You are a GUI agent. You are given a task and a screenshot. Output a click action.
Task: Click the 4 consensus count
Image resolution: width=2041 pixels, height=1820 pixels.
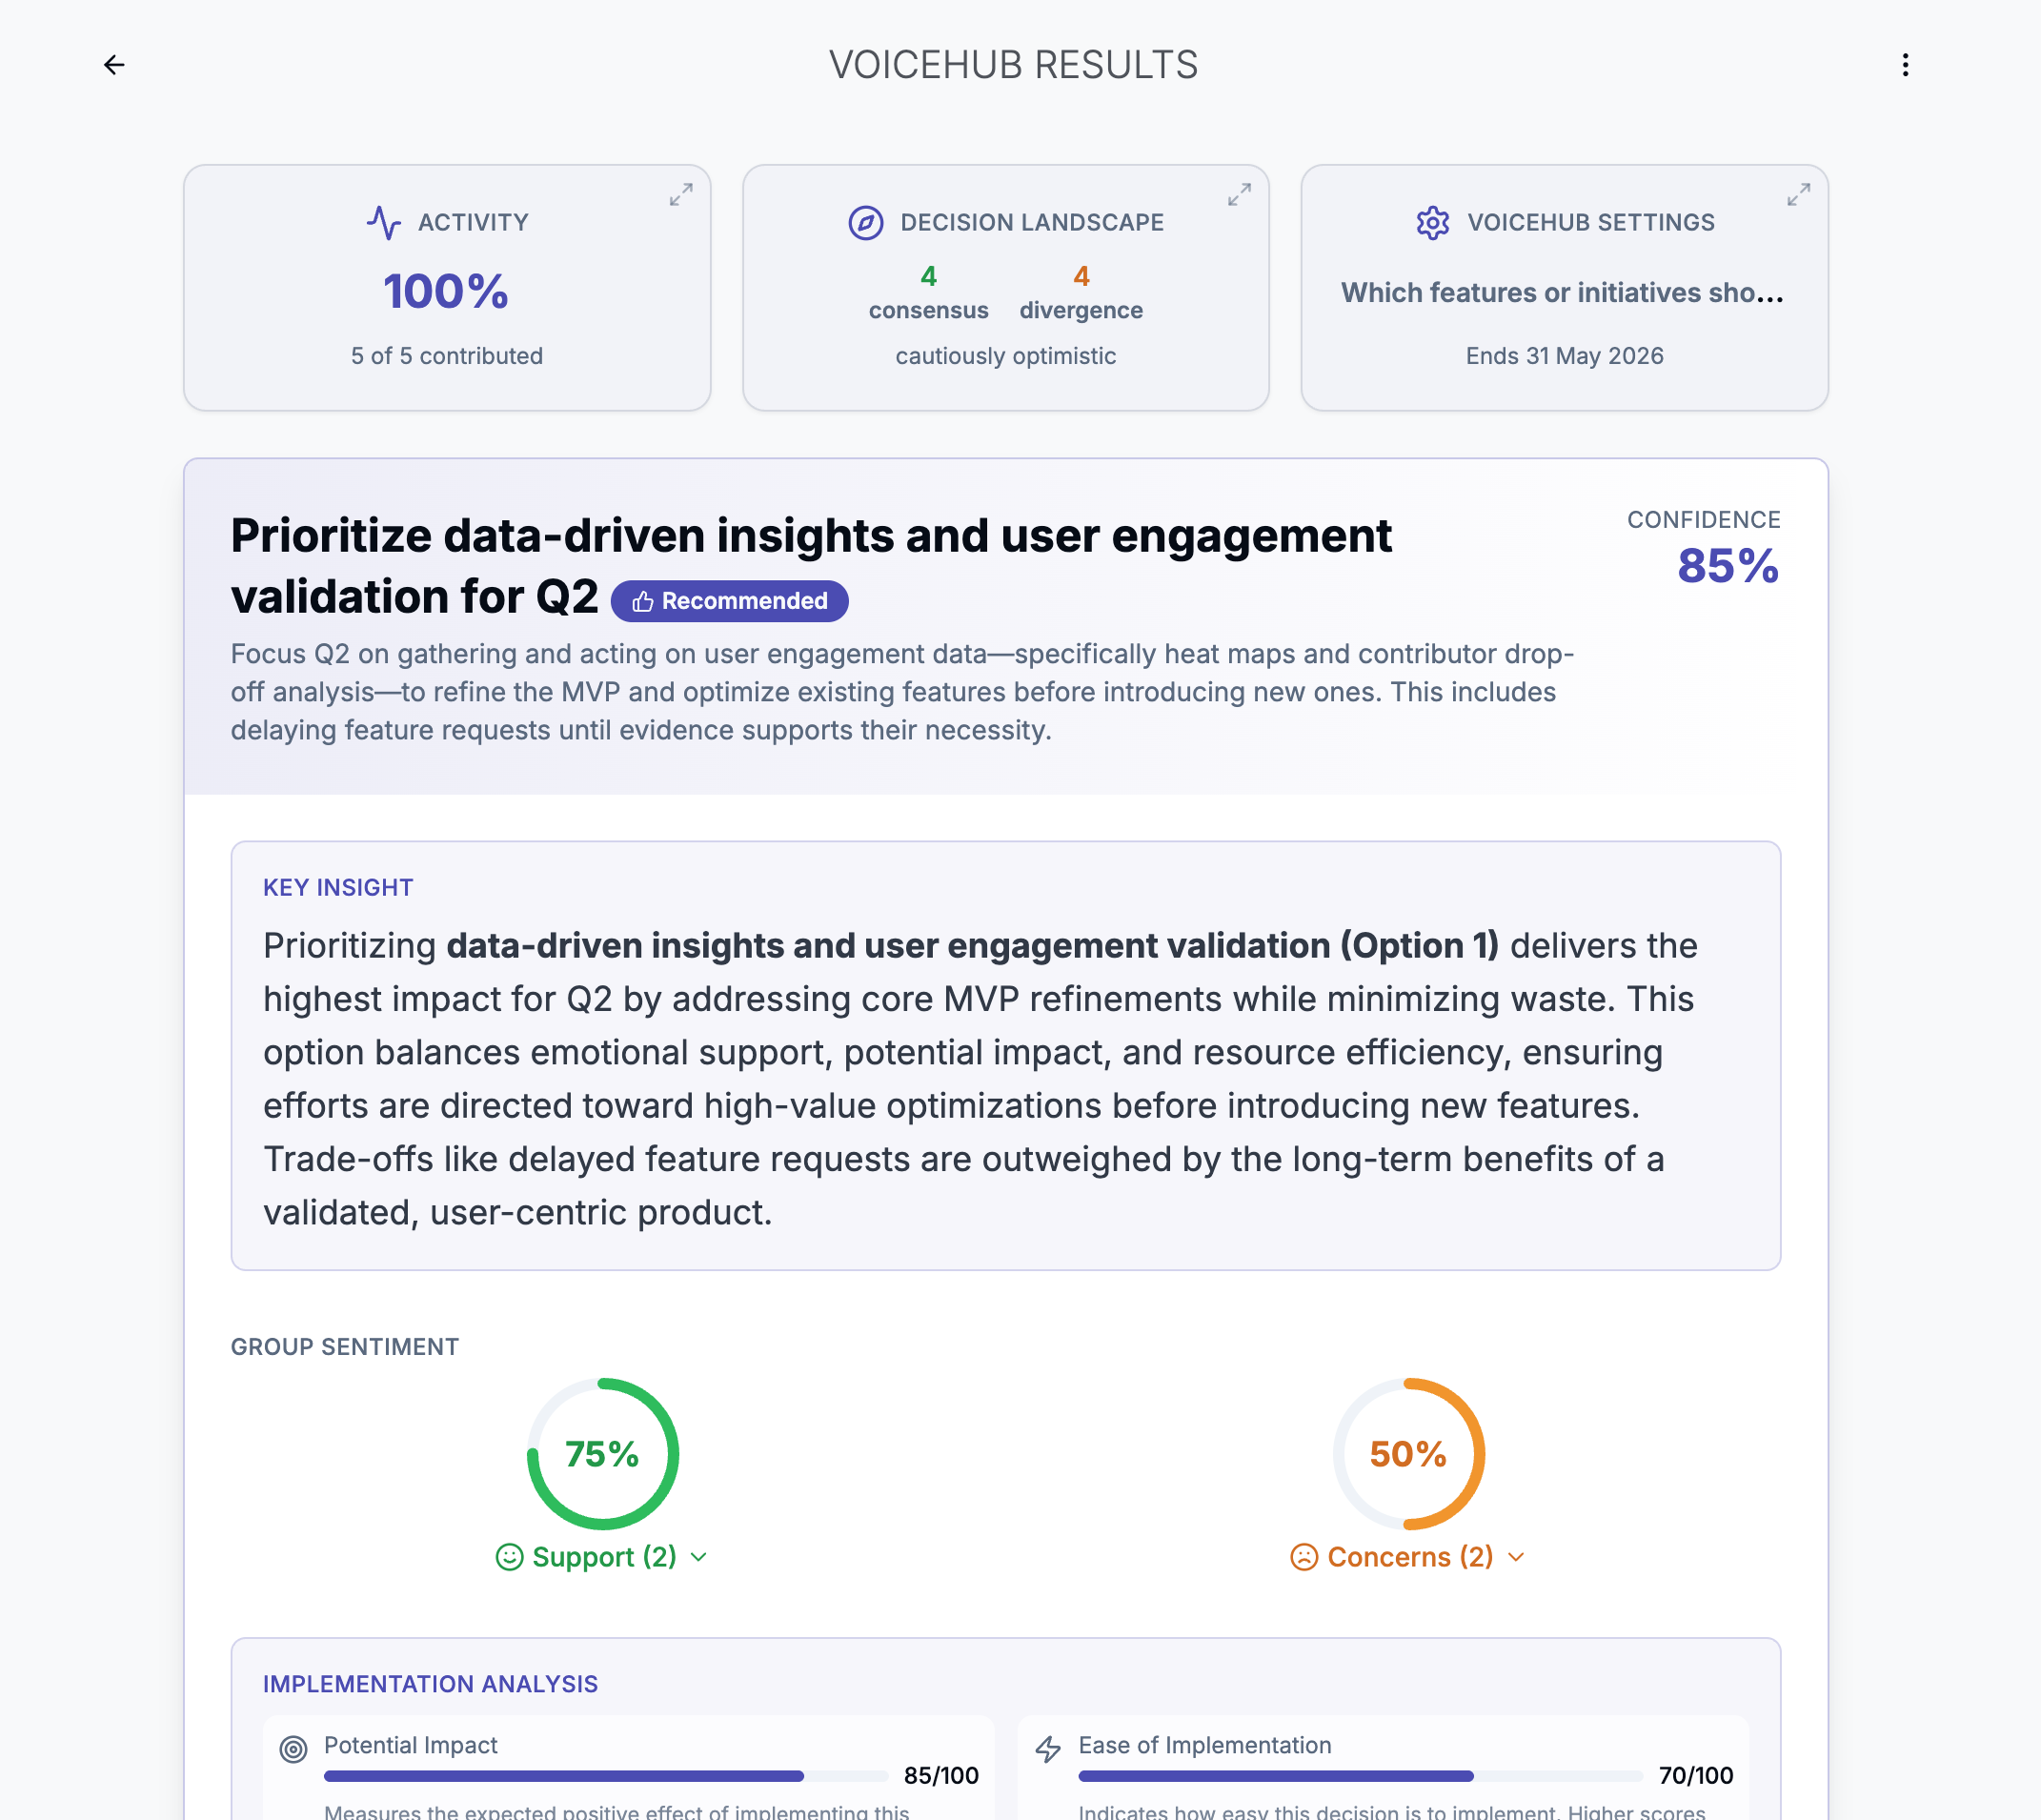(x=928, y=277)
